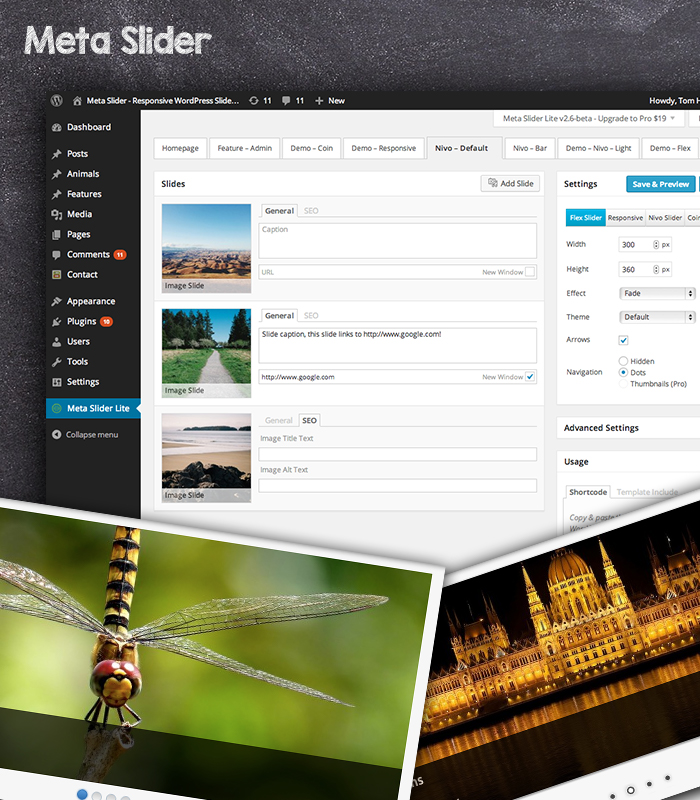This screenshot has height=800, width=700.
Task: Click the Comments icon in sidebar
Action: [x=57, y=254]
